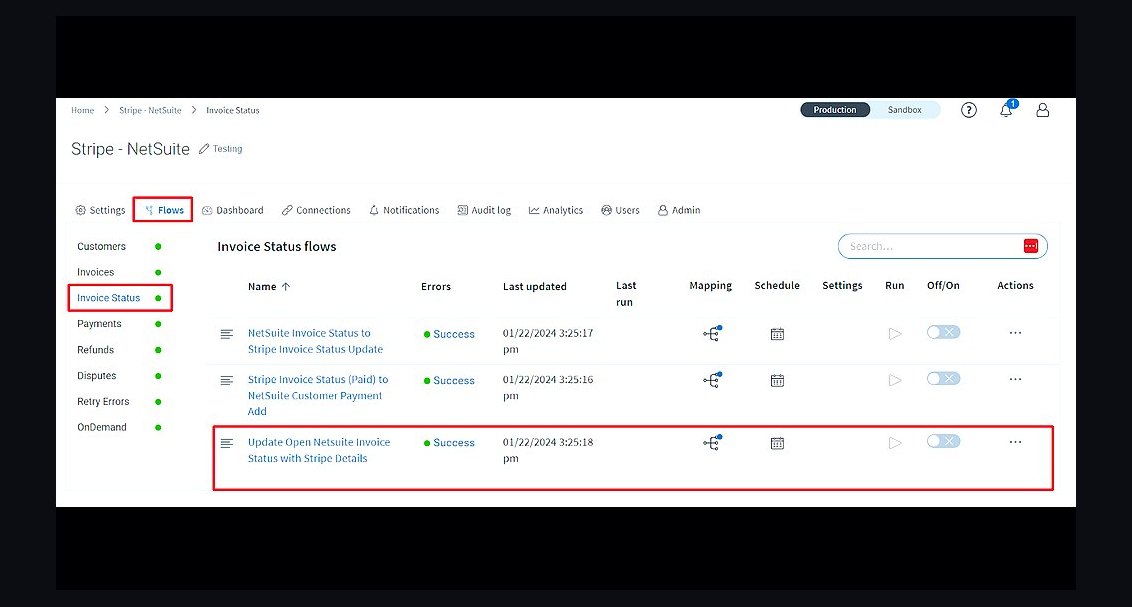The image size is (1132, 607).
Task: Open mapping for Stripe Invoice Status (Paid) flow
Action: [x=712, y=380]
